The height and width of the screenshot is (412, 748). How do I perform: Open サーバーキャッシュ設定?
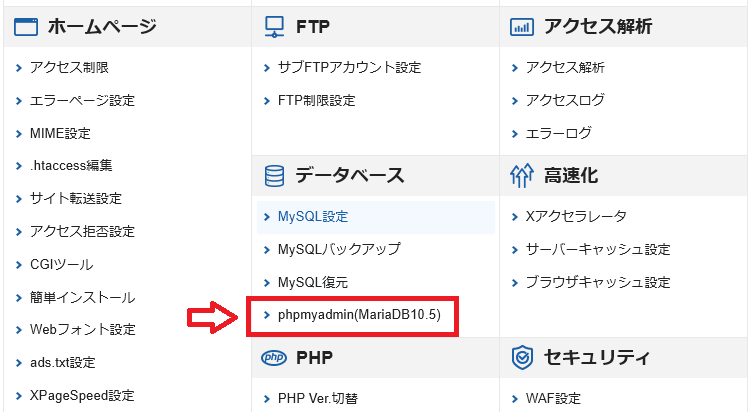(598, 249)
